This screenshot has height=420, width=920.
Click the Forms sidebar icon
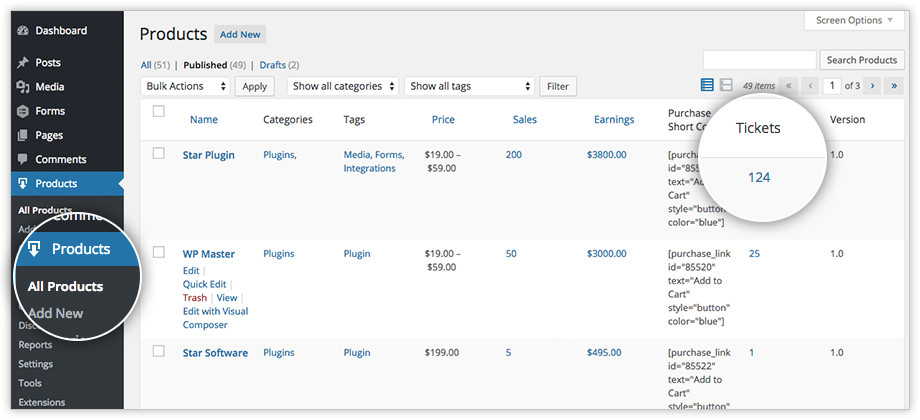click(x=23, y=111)
